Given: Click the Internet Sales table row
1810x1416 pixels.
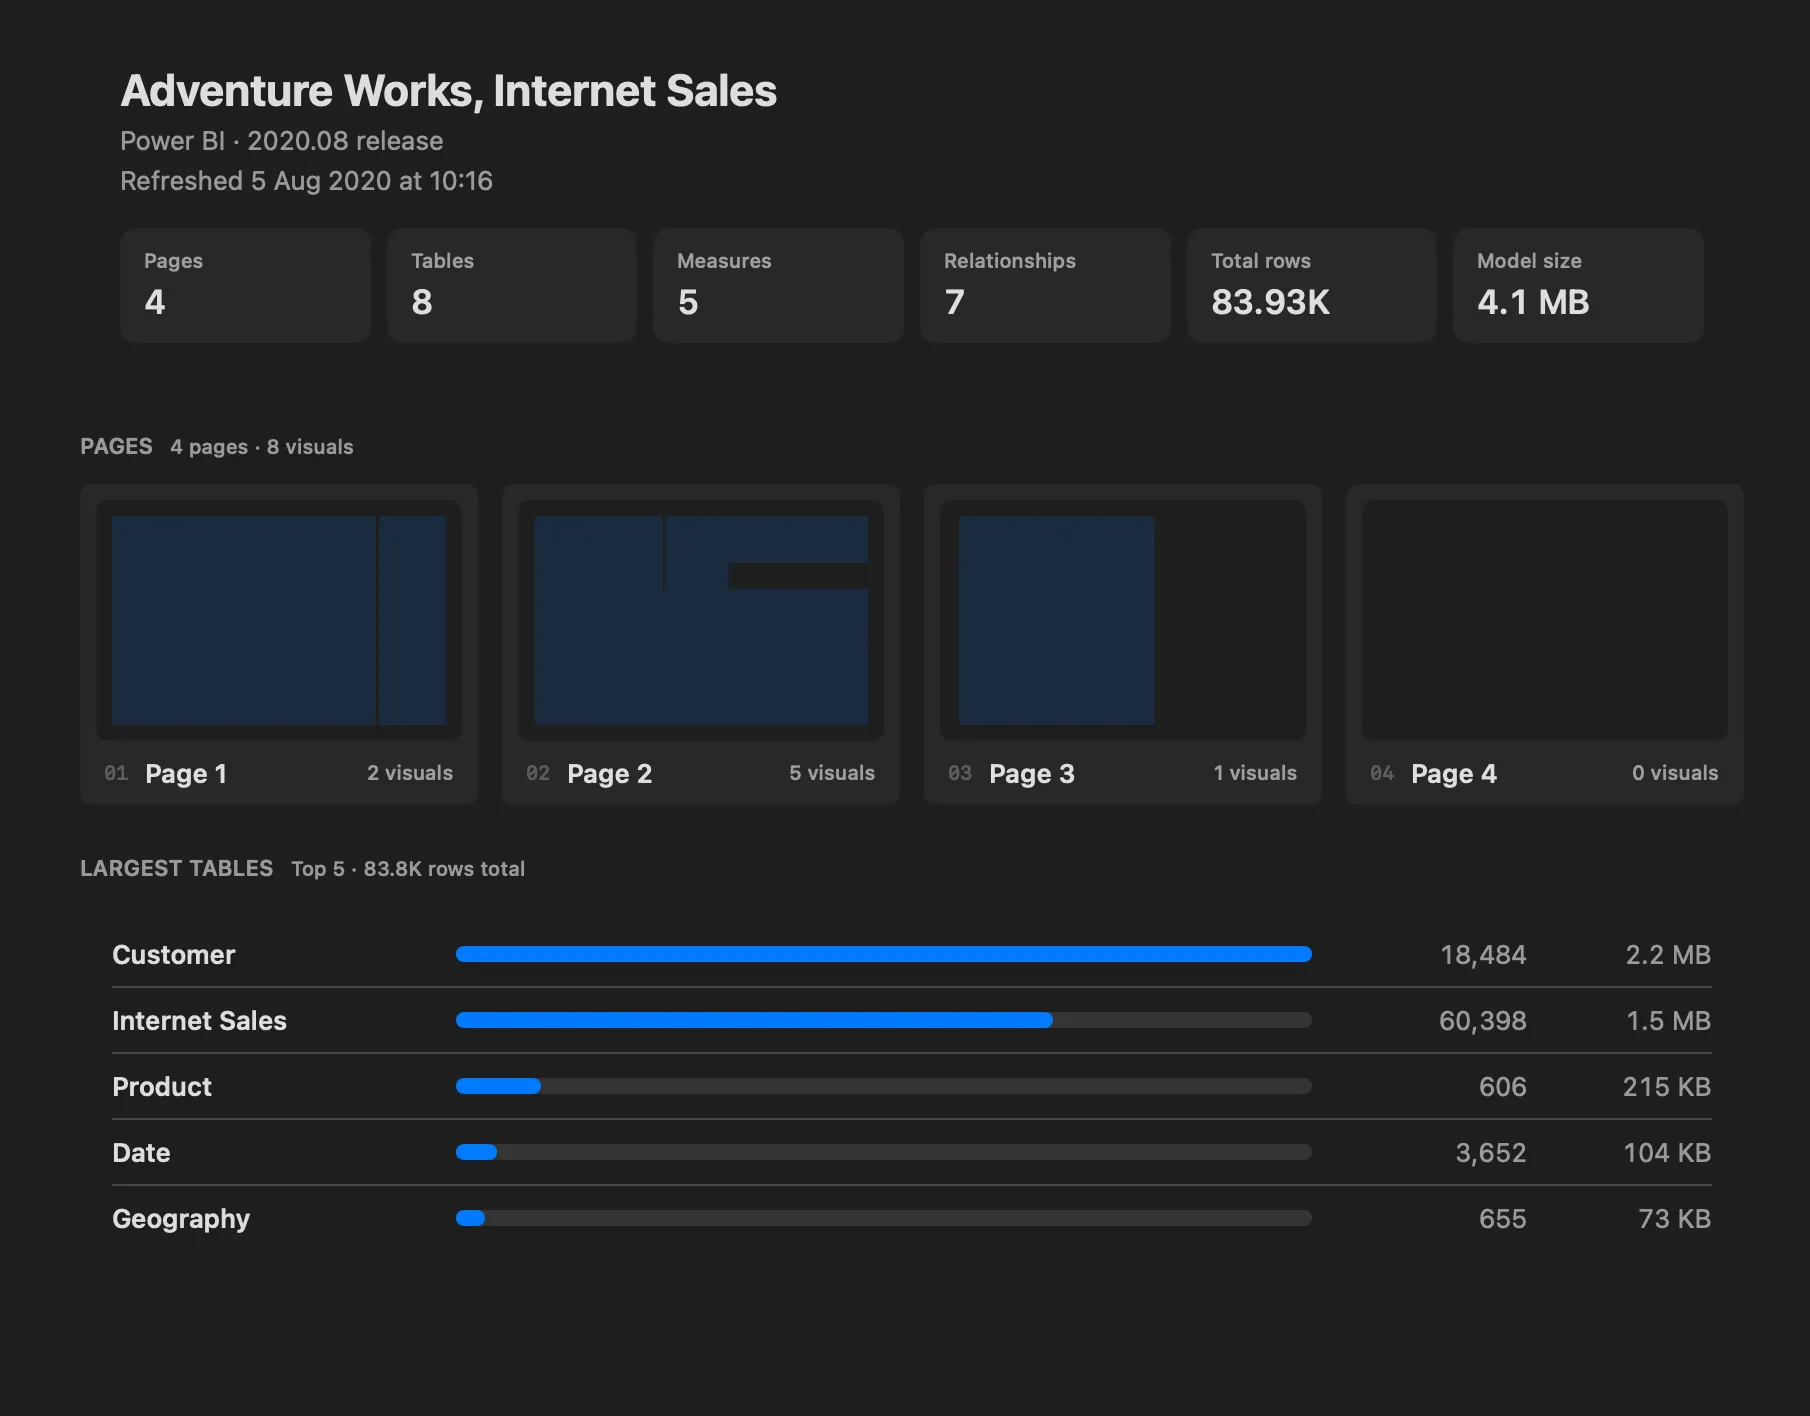Looking at the screenshot, I should [x=912, y=1020].
